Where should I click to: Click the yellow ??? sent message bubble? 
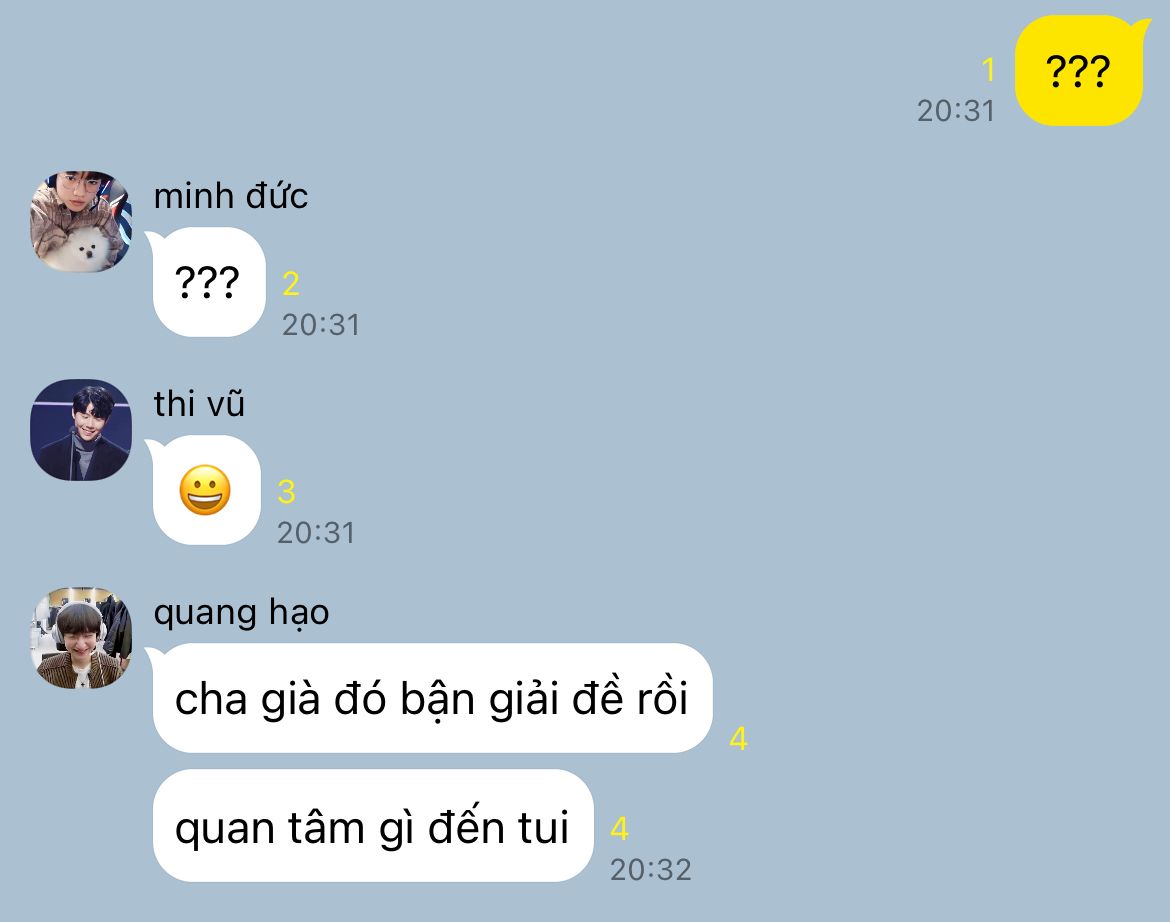[1079, 71]
